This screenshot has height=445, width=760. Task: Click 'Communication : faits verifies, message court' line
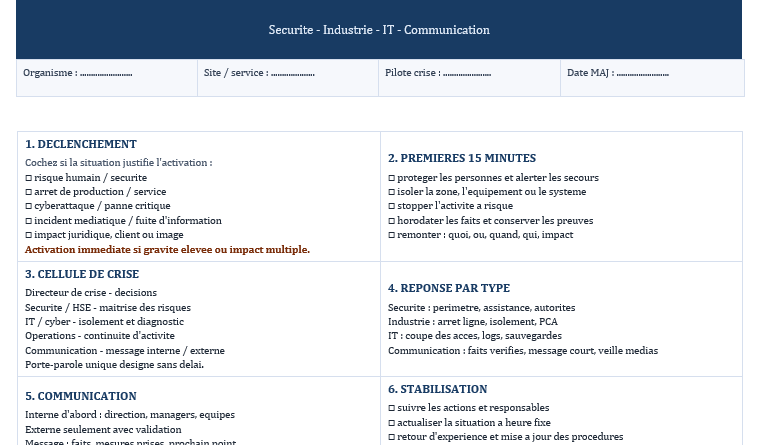click(523, 350)
